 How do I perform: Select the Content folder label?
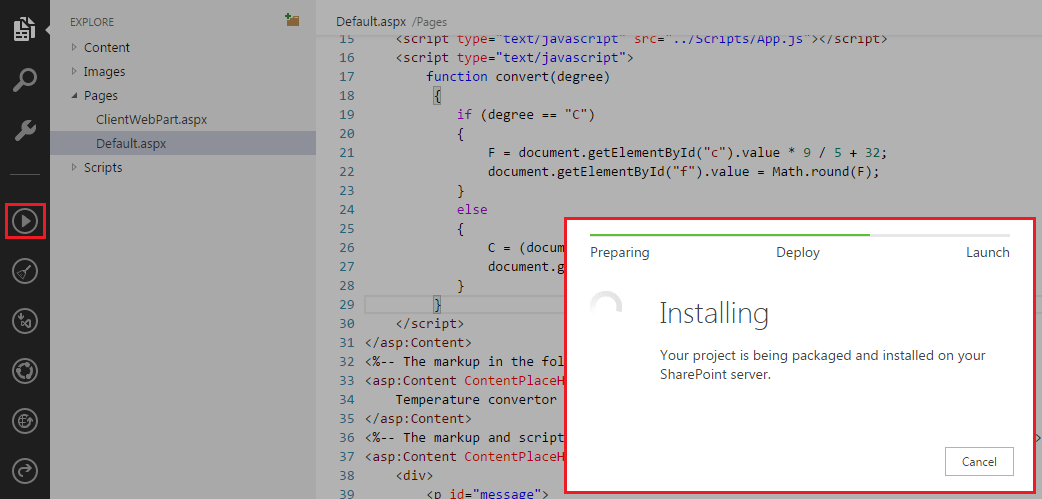(x=107, y=47)
